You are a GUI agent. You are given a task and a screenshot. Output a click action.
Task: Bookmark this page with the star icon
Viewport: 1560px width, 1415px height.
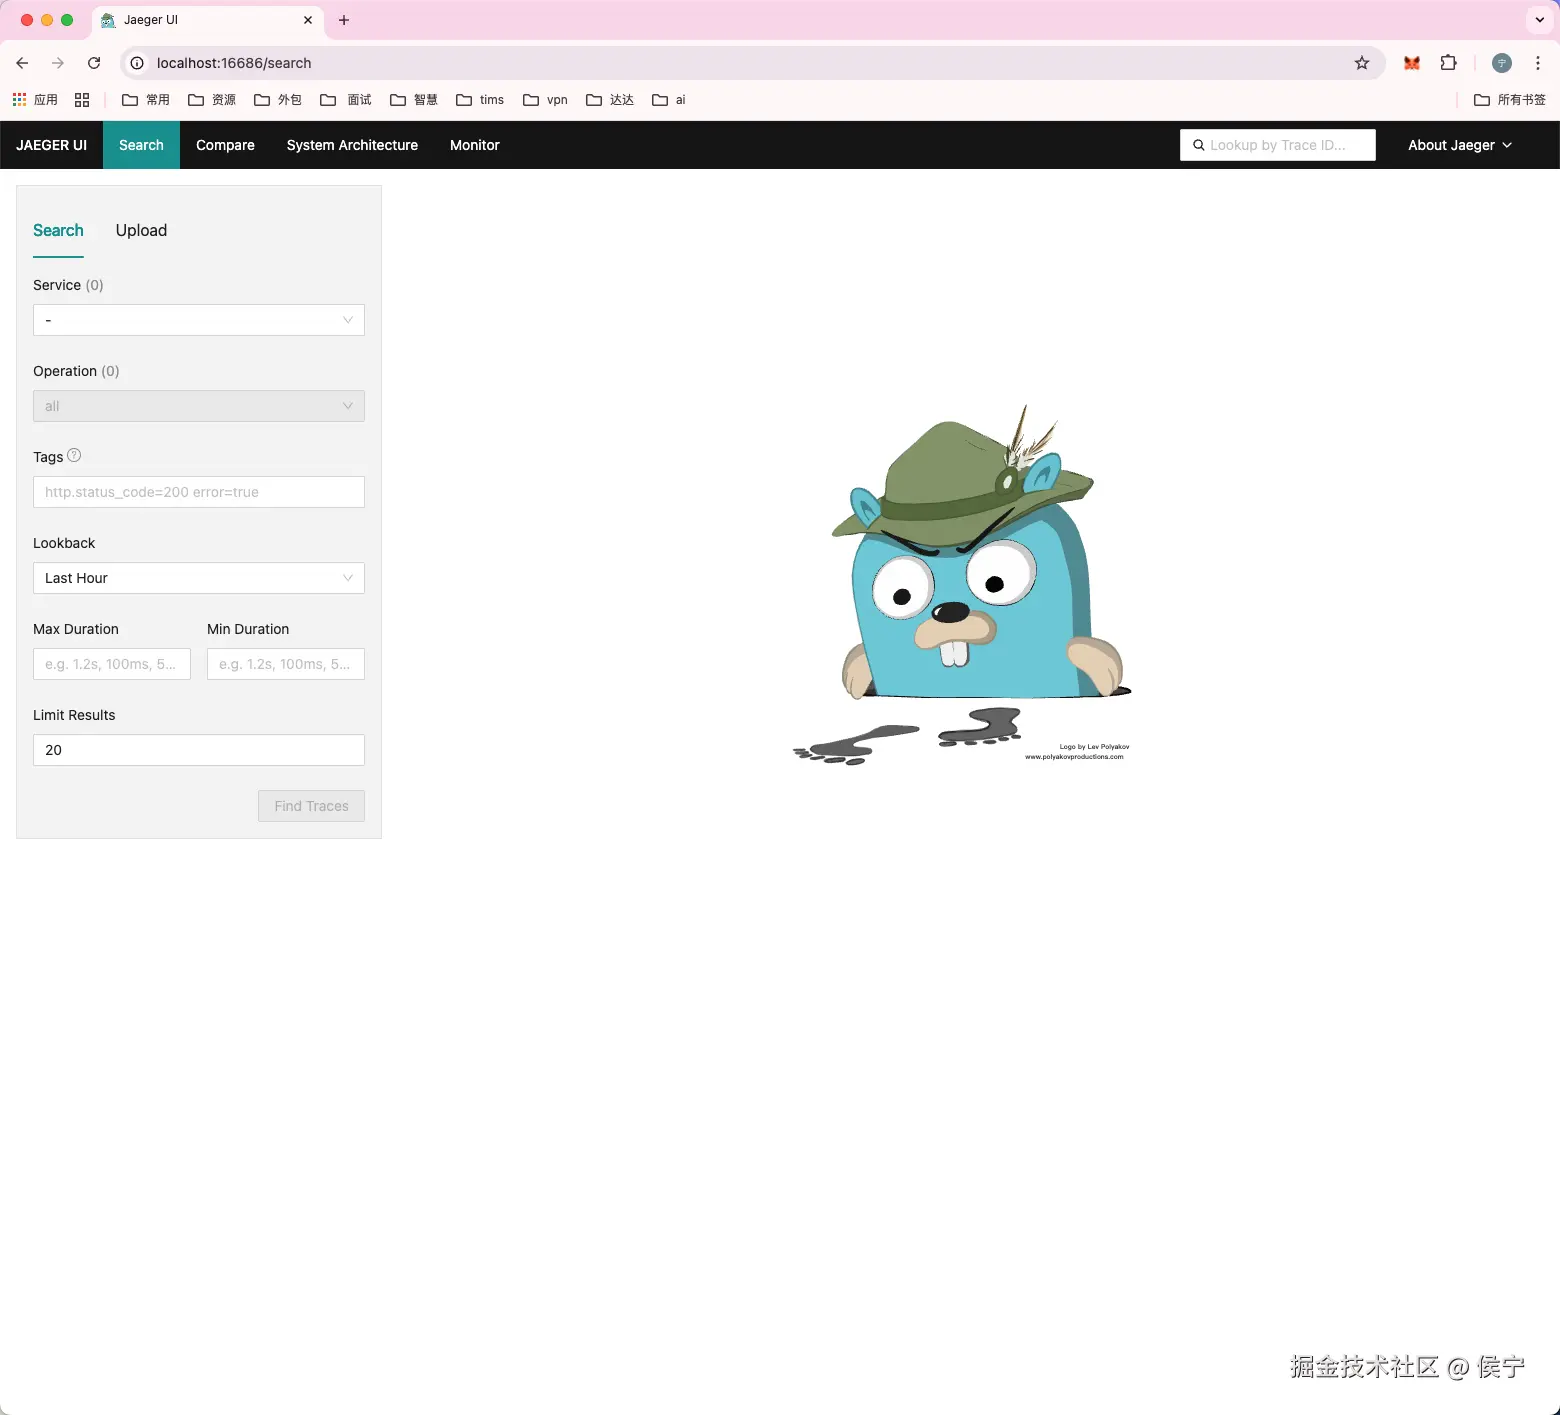(x=1362, y=63)
